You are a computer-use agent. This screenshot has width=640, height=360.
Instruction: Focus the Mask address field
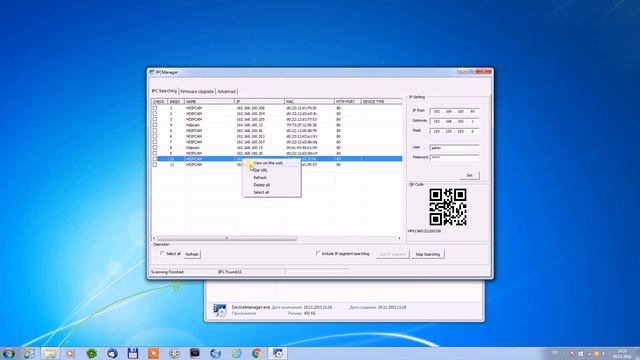(x=454, y=131)
